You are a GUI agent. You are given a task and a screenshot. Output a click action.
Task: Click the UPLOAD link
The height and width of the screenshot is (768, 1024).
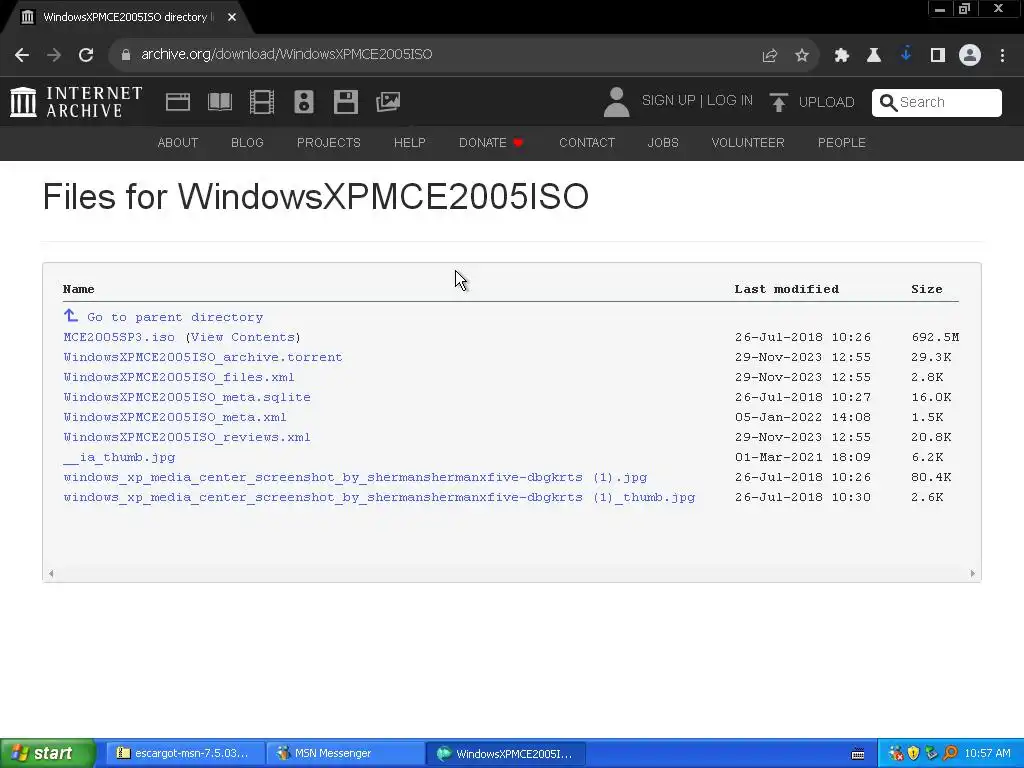pyautogui.click(x=826, y=103)
